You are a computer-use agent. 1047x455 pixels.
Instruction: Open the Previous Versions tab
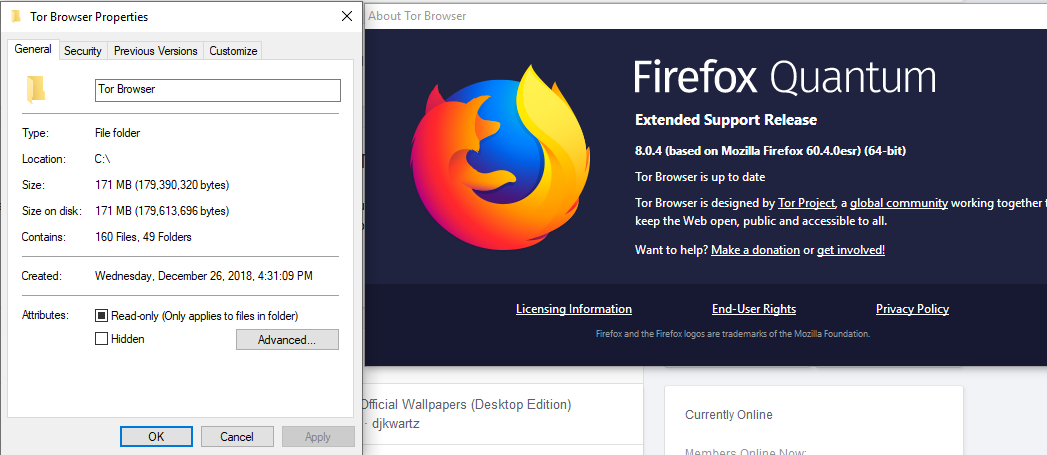pos(156,51)
